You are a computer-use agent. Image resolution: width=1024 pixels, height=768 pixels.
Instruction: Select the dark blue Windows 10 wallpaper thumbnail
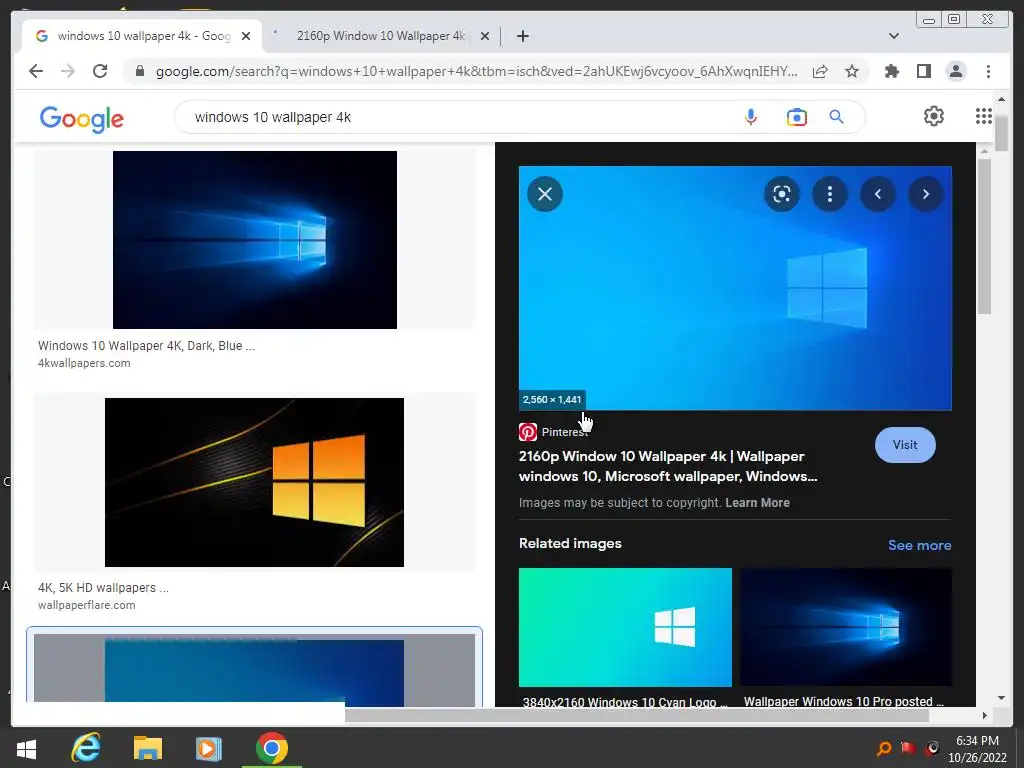[255, 240]
